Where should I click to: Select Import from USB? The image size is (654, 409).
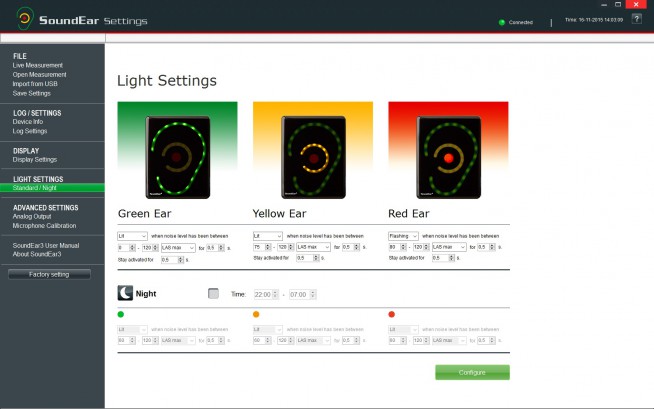[x=35, y=84]
